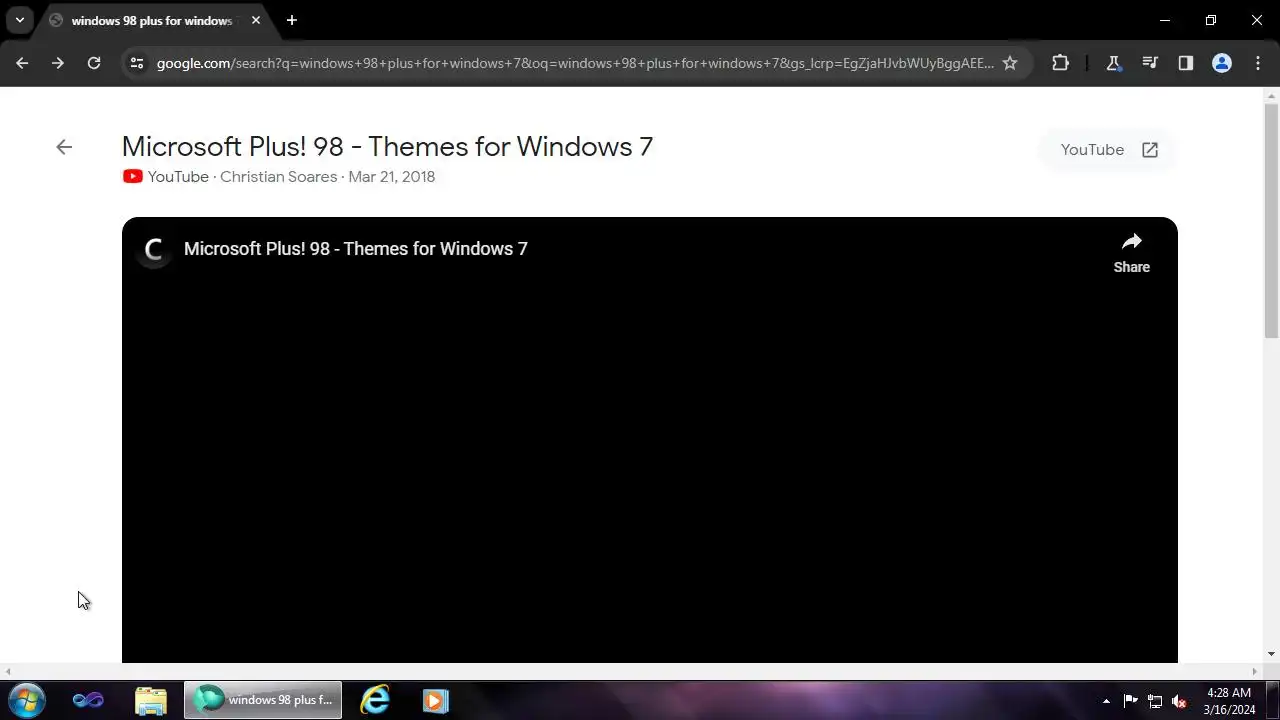Viewport: 1280px width, 720px height.
Task: Open Windows Media Player from taskbar
Action: pyautogui.click(x=435, y=700)
